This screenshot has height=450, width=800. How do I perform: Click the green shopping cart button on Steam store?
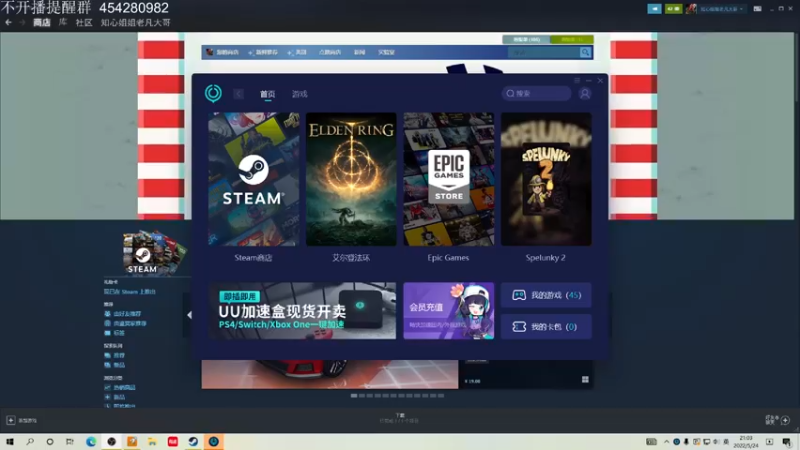pyautogui.click(x=572, y=39)
